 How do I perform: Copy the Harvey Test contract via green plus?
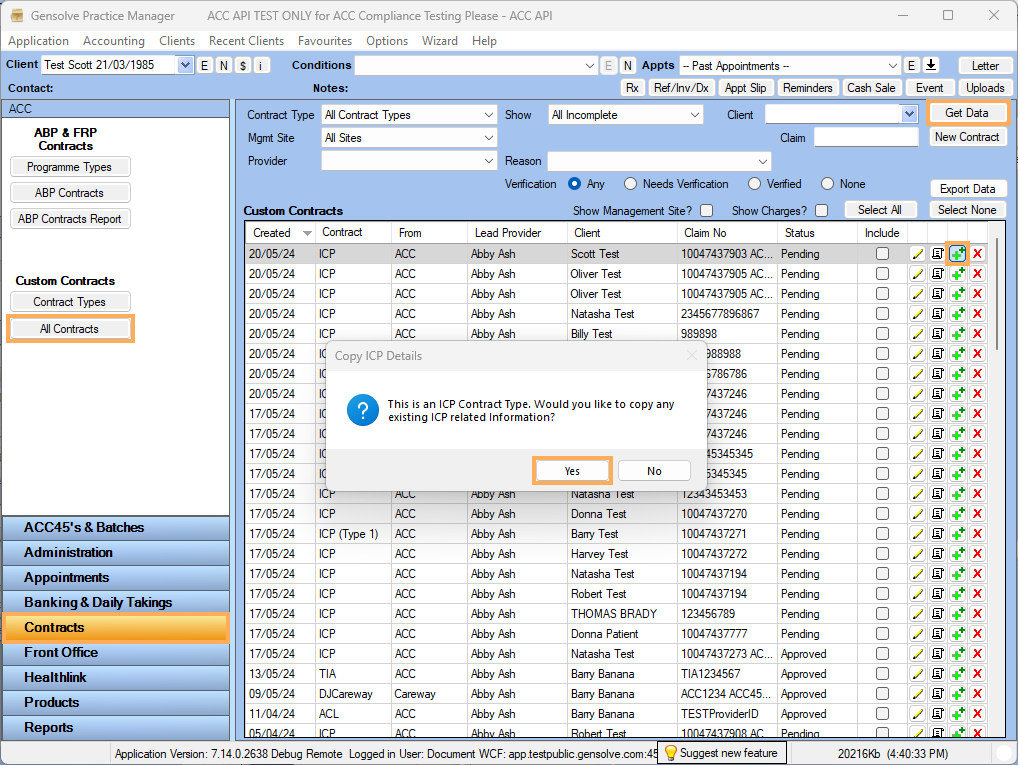pos(958,554)
